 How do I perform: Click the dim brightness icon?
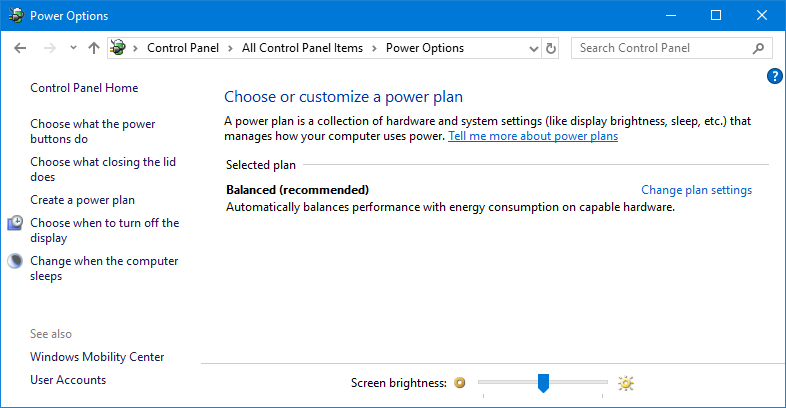pyautogui.click(x=460, y=383)
